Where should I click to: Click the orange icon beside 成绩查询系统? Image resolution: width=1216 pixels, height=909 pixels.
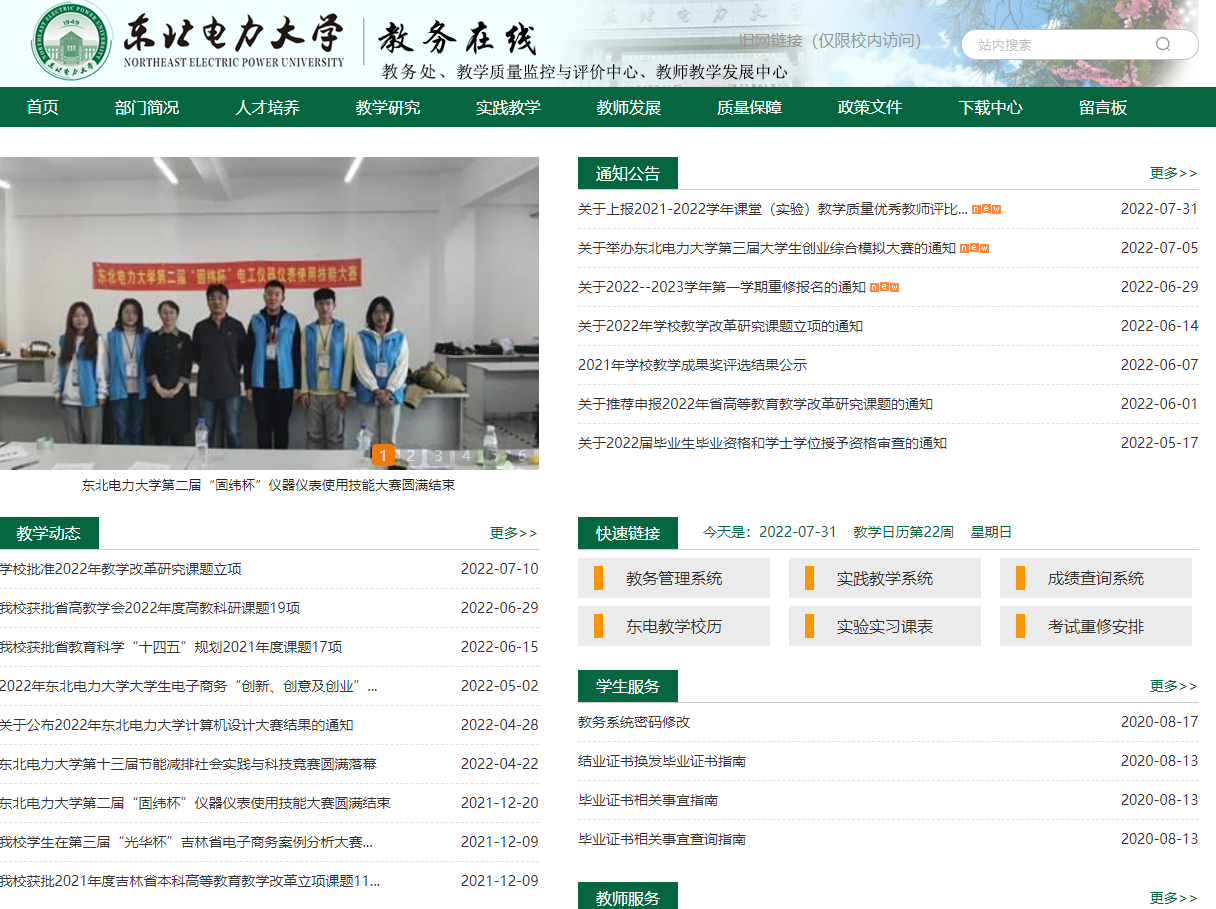(1018, 578)
